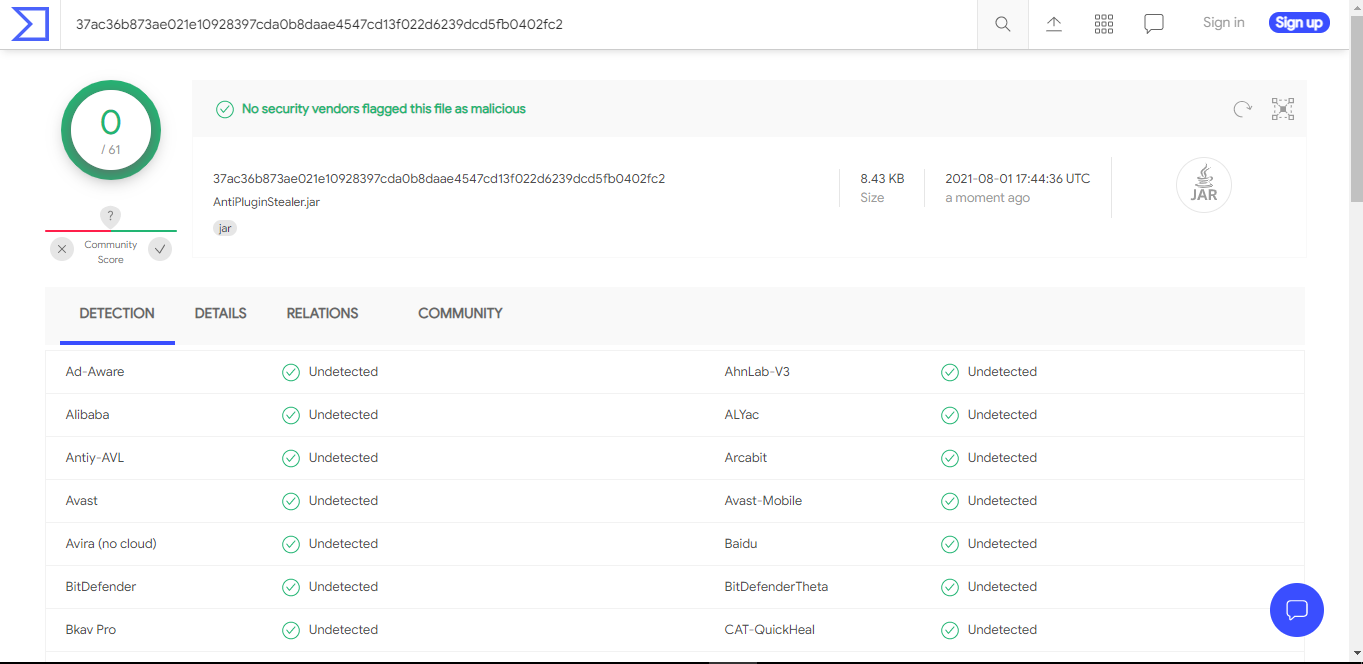Open the apps grid icon

pyautogui.click(x=1104, y=24)
